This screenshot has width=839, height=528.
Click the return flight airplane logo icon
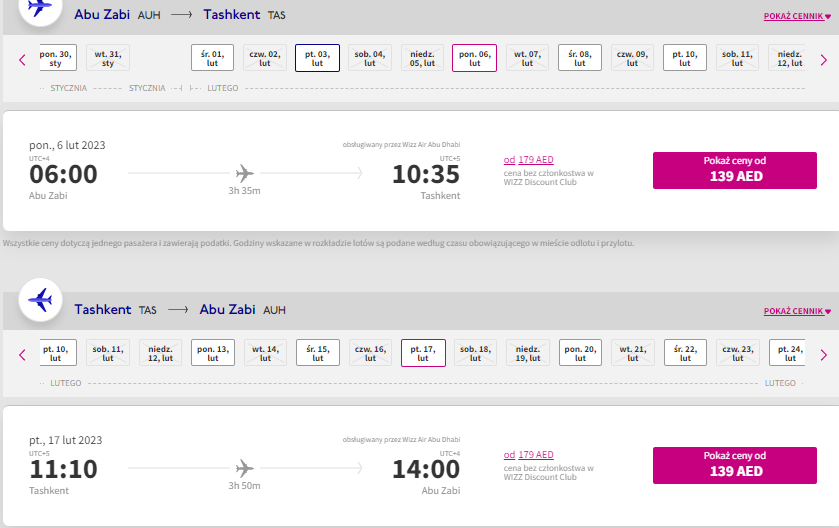pyautogui.click(x=40, y=300)
